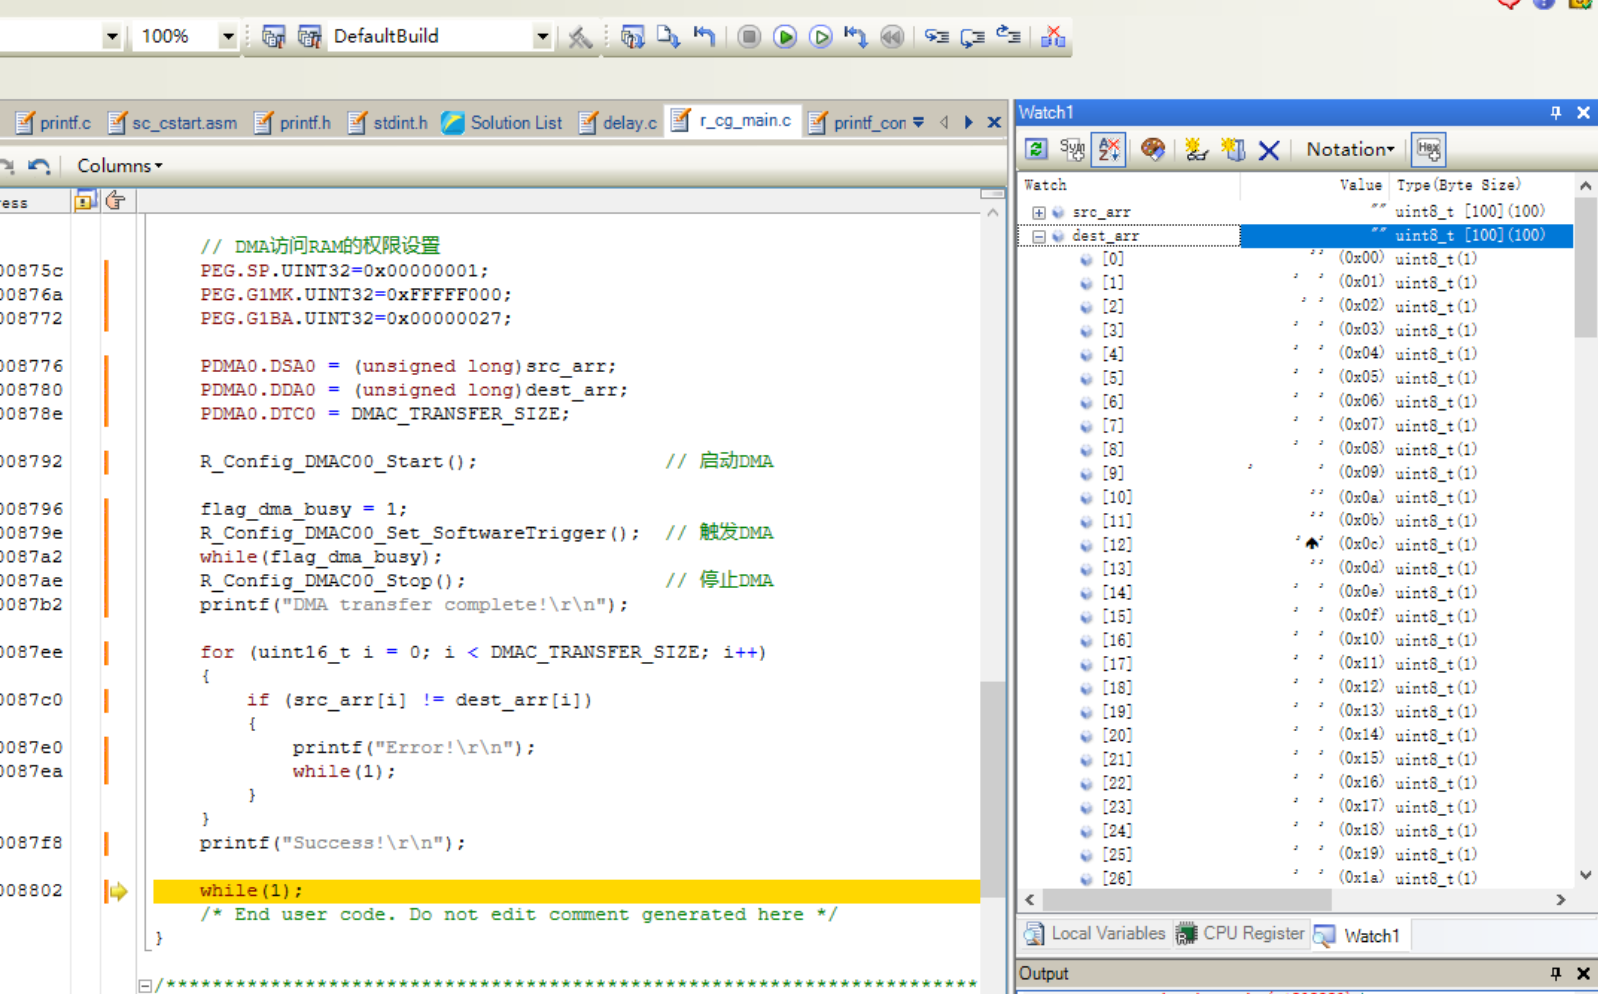
Task: Open the dropdown left of zoom box
Action: coord(112,37)
